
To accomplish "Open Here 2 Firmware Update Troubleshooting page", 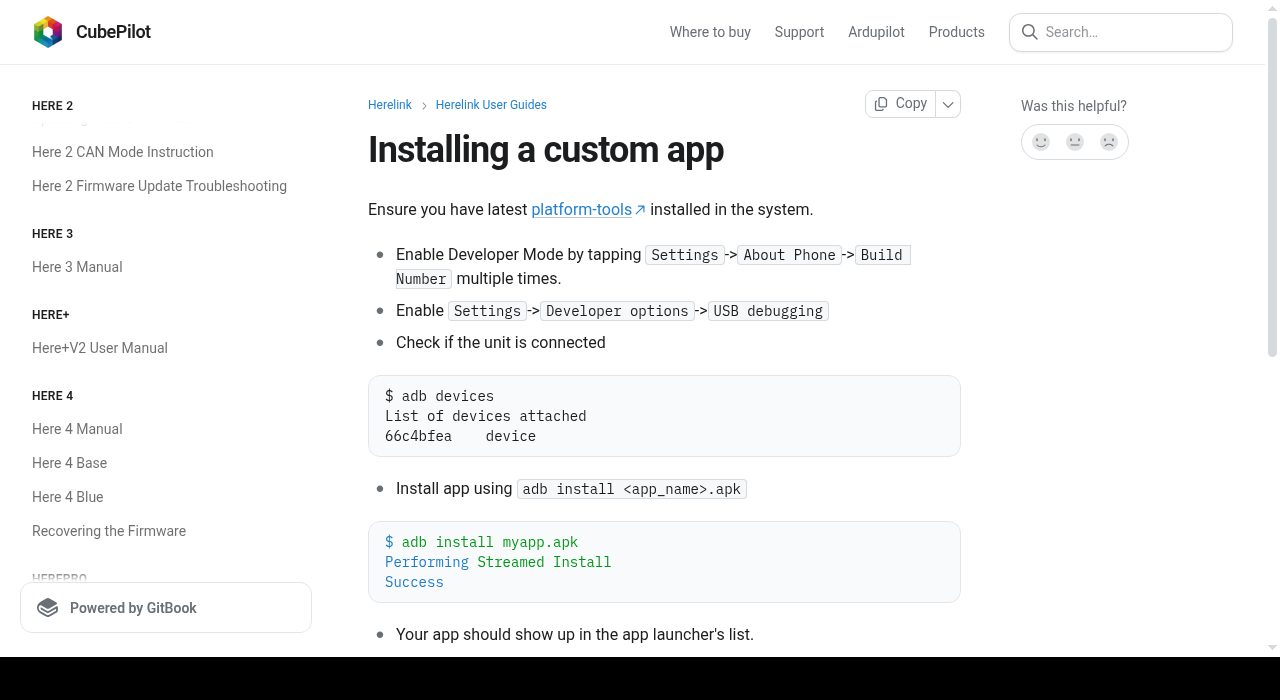I will click(159, 186).
